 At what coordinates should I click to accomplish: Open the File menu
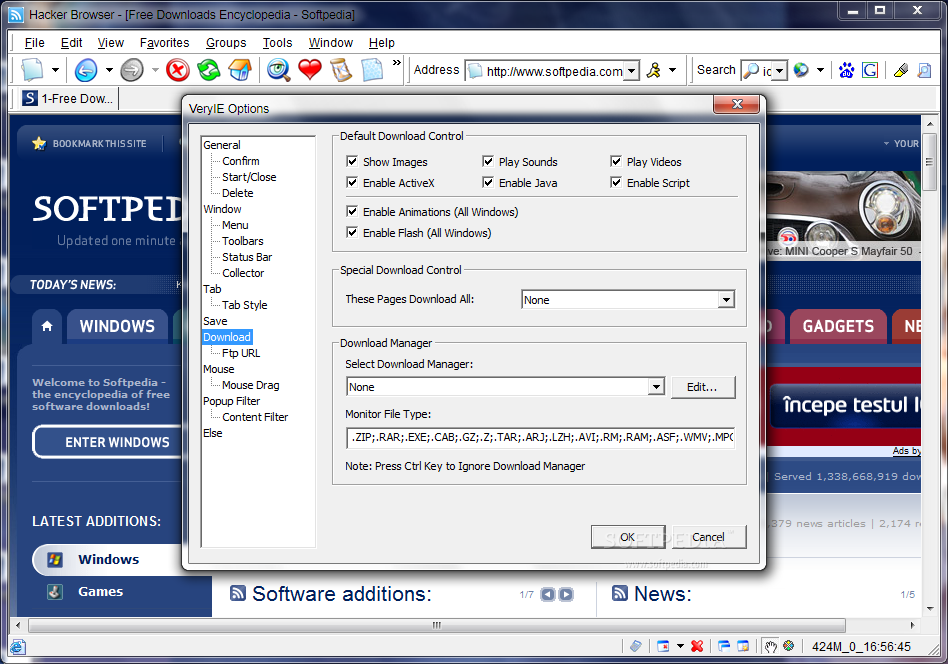34,42
